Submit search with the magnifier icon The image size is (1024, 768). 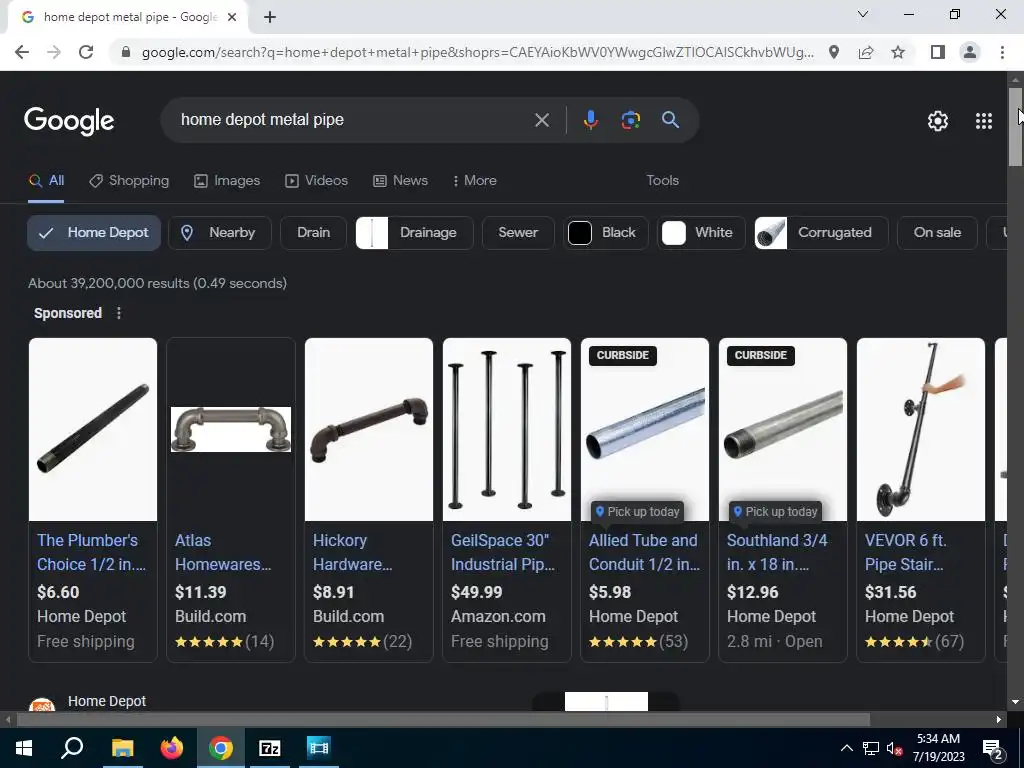[670, 120]
